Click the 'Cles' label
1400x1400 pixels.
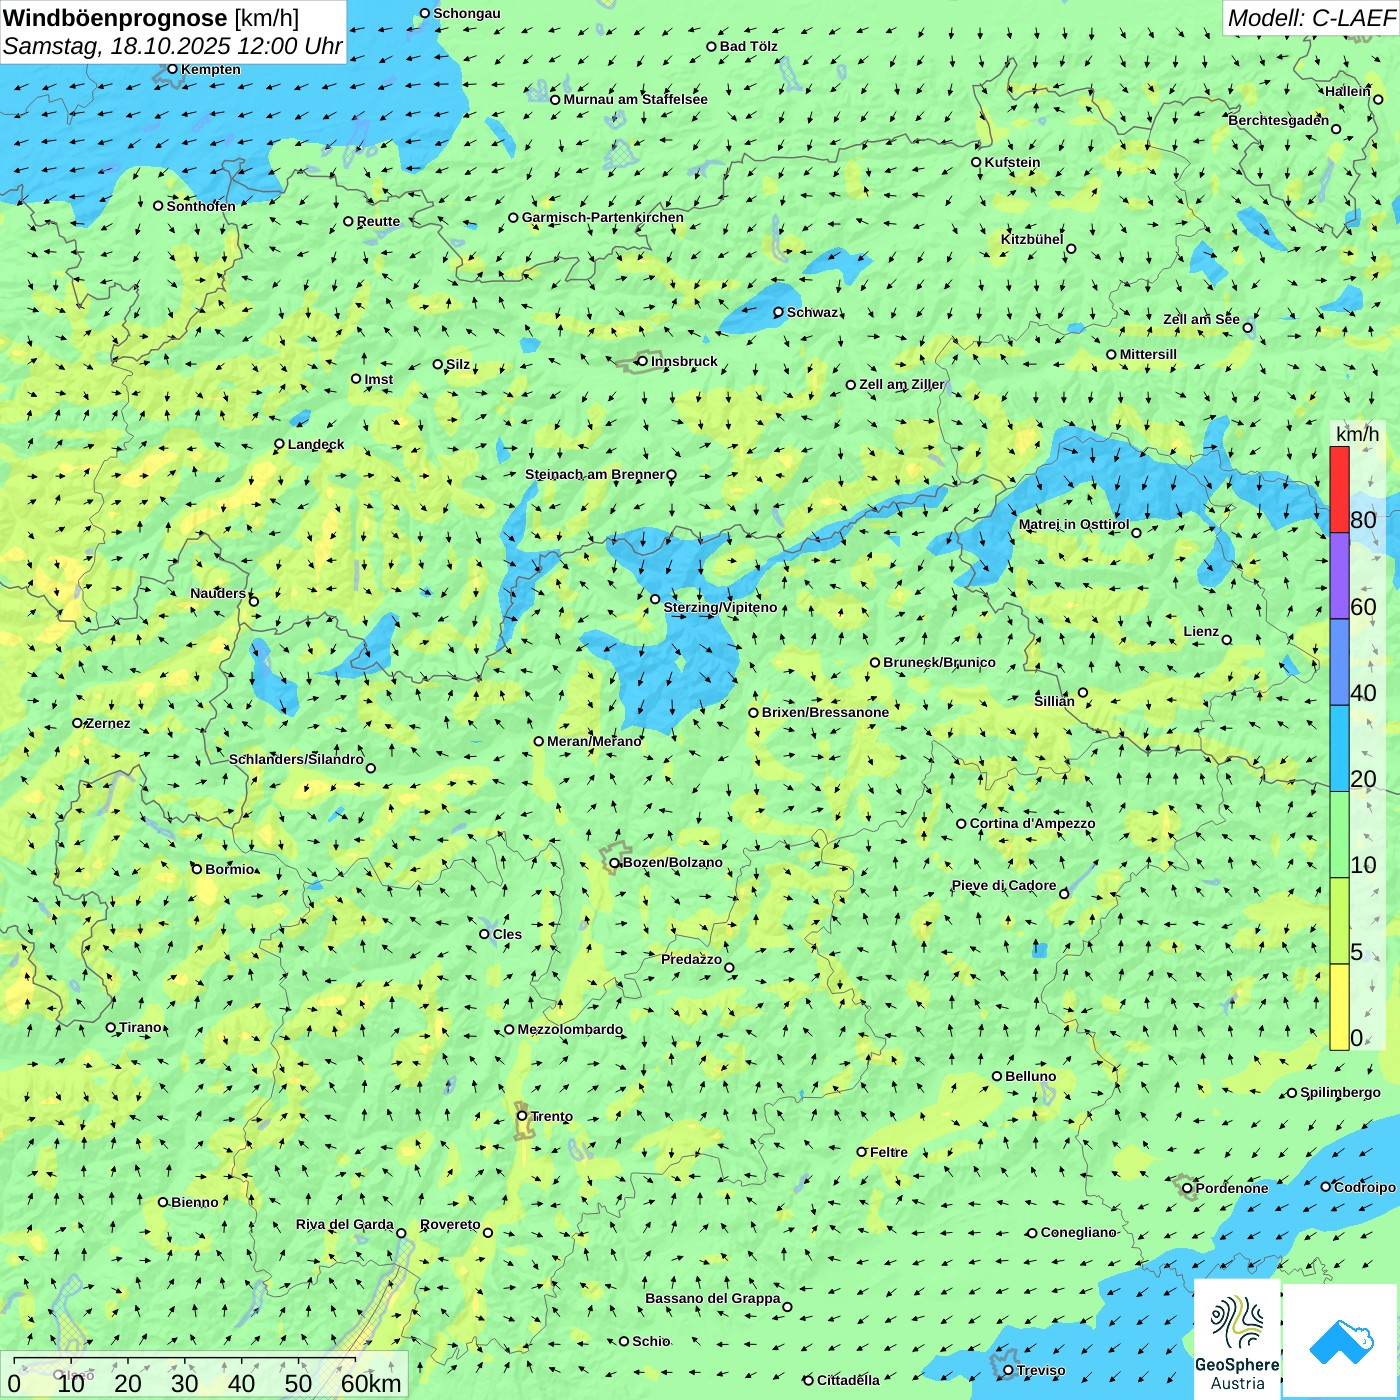tap(507, 934)
